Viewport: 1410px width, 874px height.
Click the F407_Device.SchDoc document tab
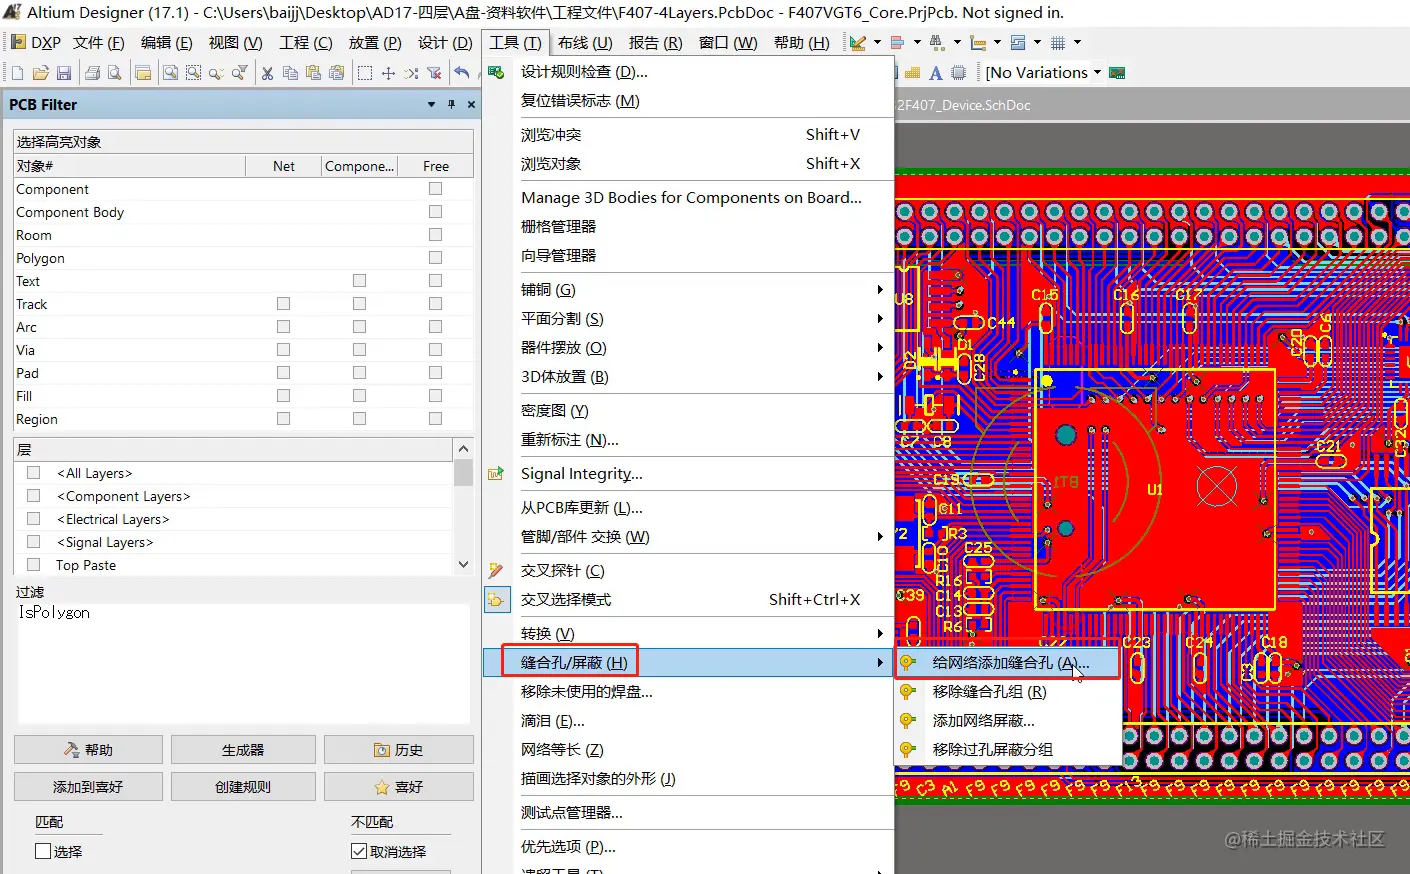click(964, 105)
